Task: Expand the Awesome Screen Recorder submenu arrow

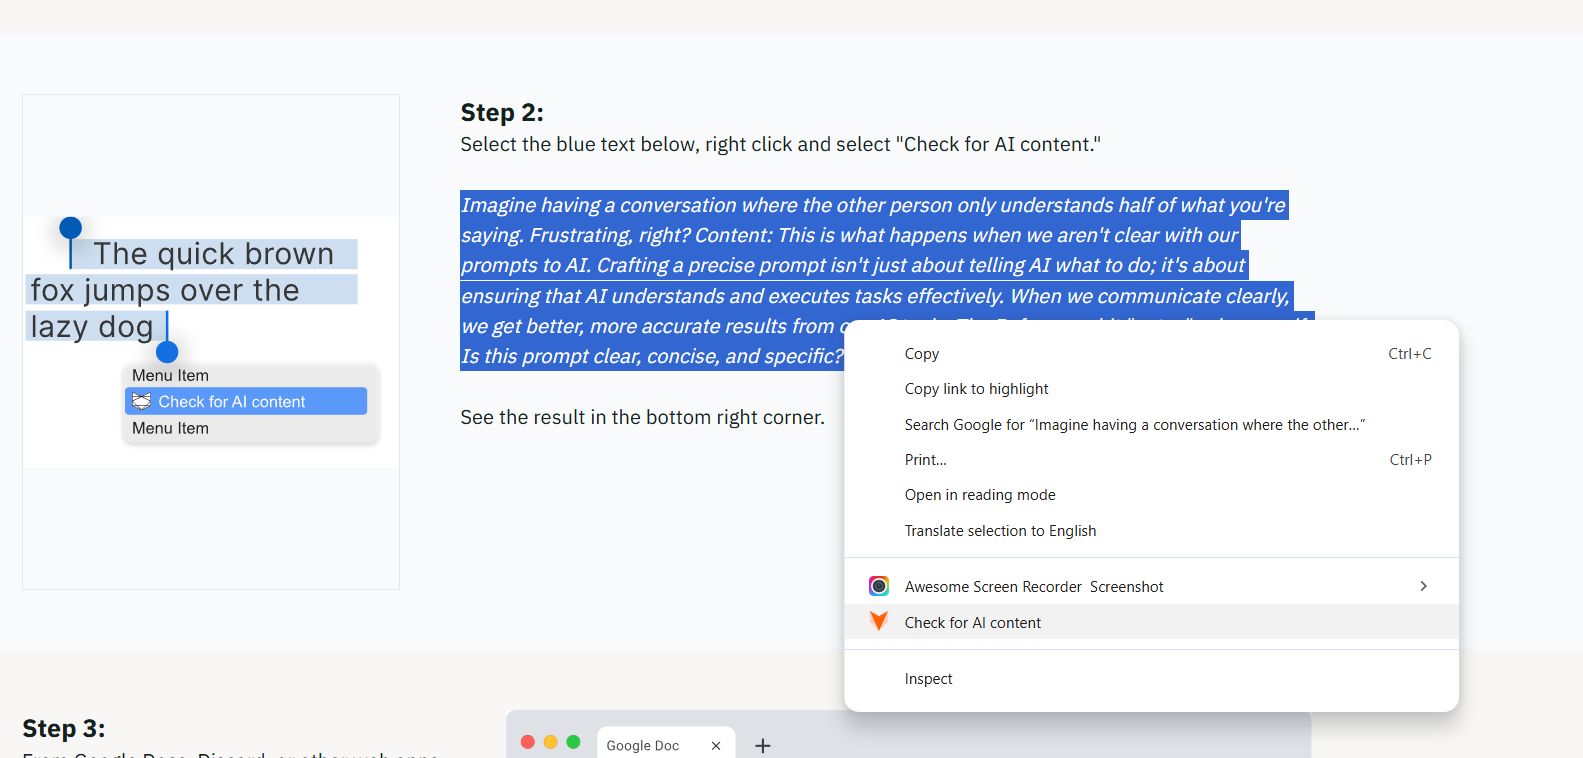Action: 1423,586
